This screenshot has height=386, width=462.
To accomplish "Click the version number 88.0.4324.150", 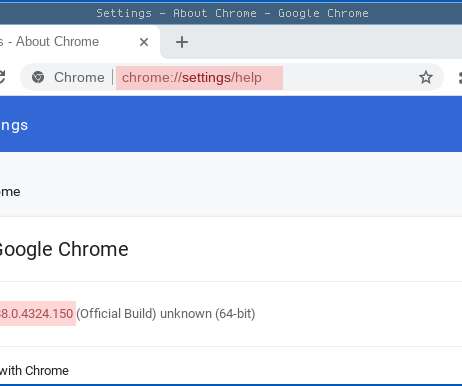I will pyautogui.click(x=36, y=313).
